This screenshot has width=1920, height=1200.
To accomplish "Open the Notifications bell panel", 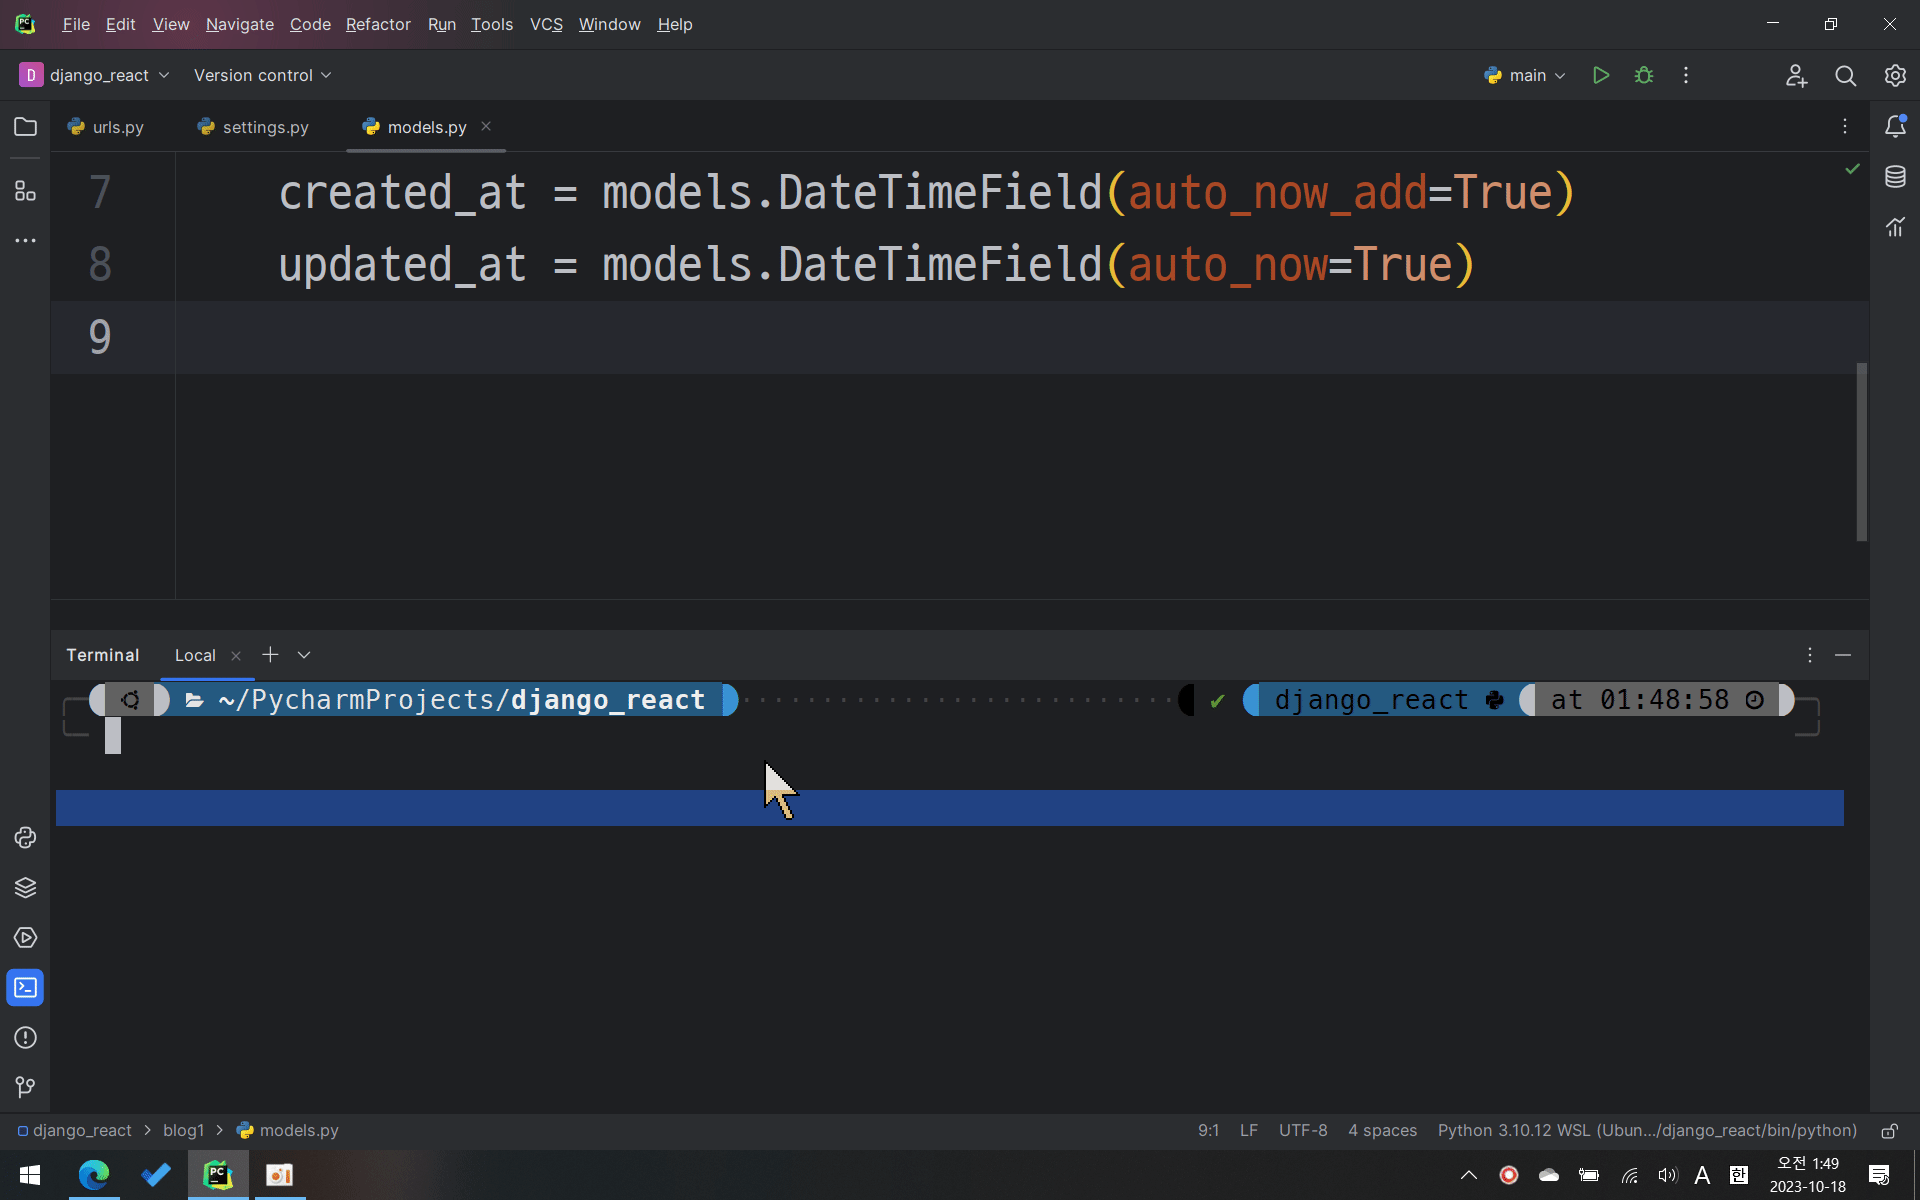I will click(x=1895, y=126).
